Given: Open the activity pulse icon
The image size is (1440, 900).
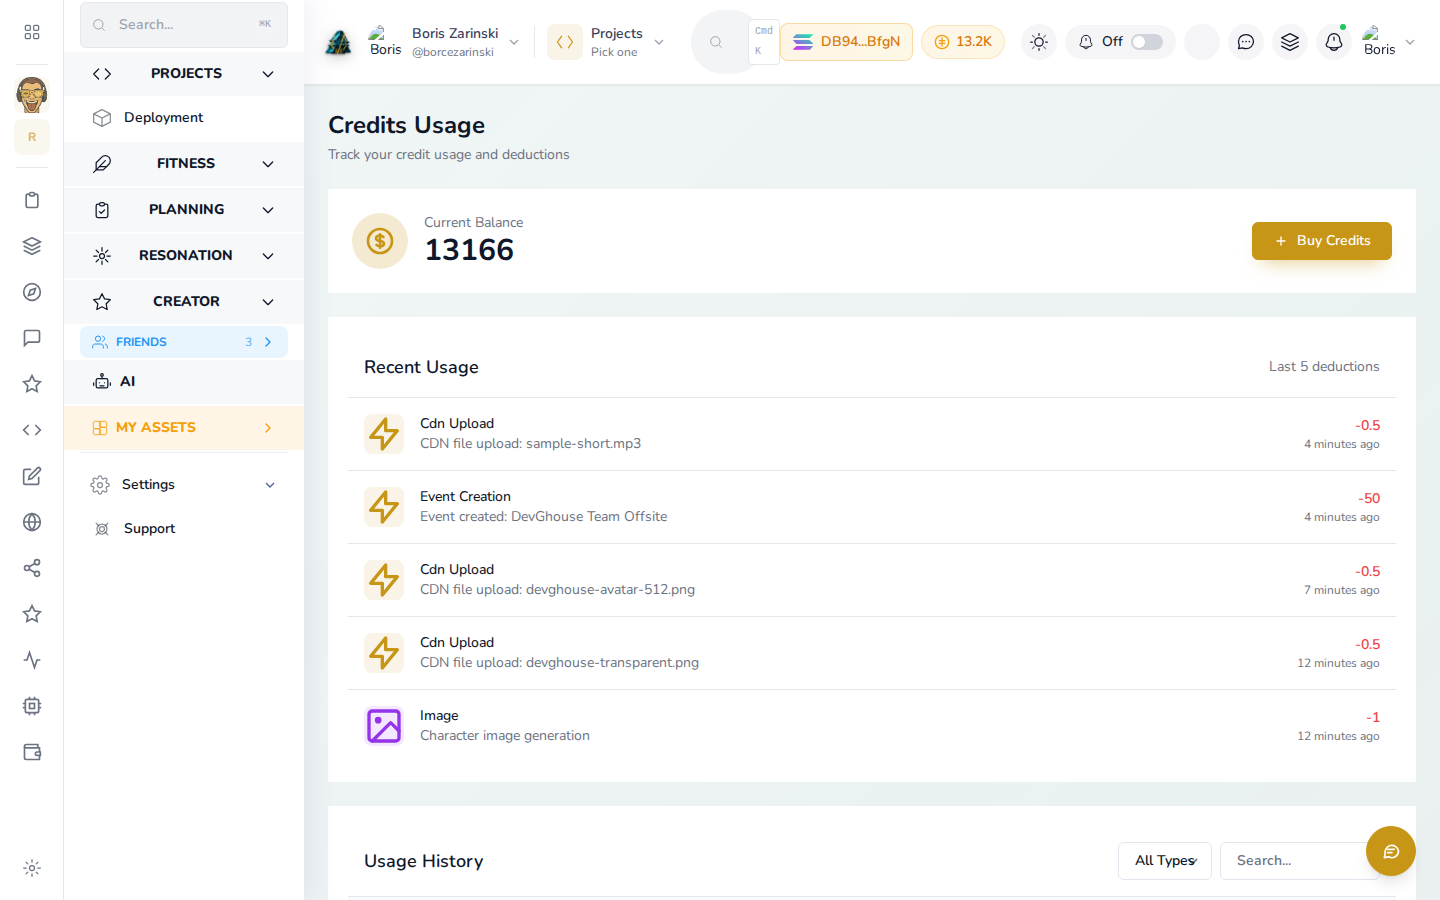Looking at the screenshot, I should tap(32, 660).
